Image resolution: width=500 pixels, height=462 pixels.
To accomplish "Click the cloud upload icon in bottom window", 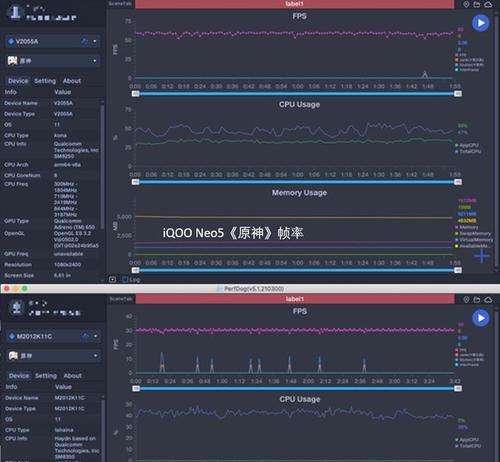I will point(488,300).
